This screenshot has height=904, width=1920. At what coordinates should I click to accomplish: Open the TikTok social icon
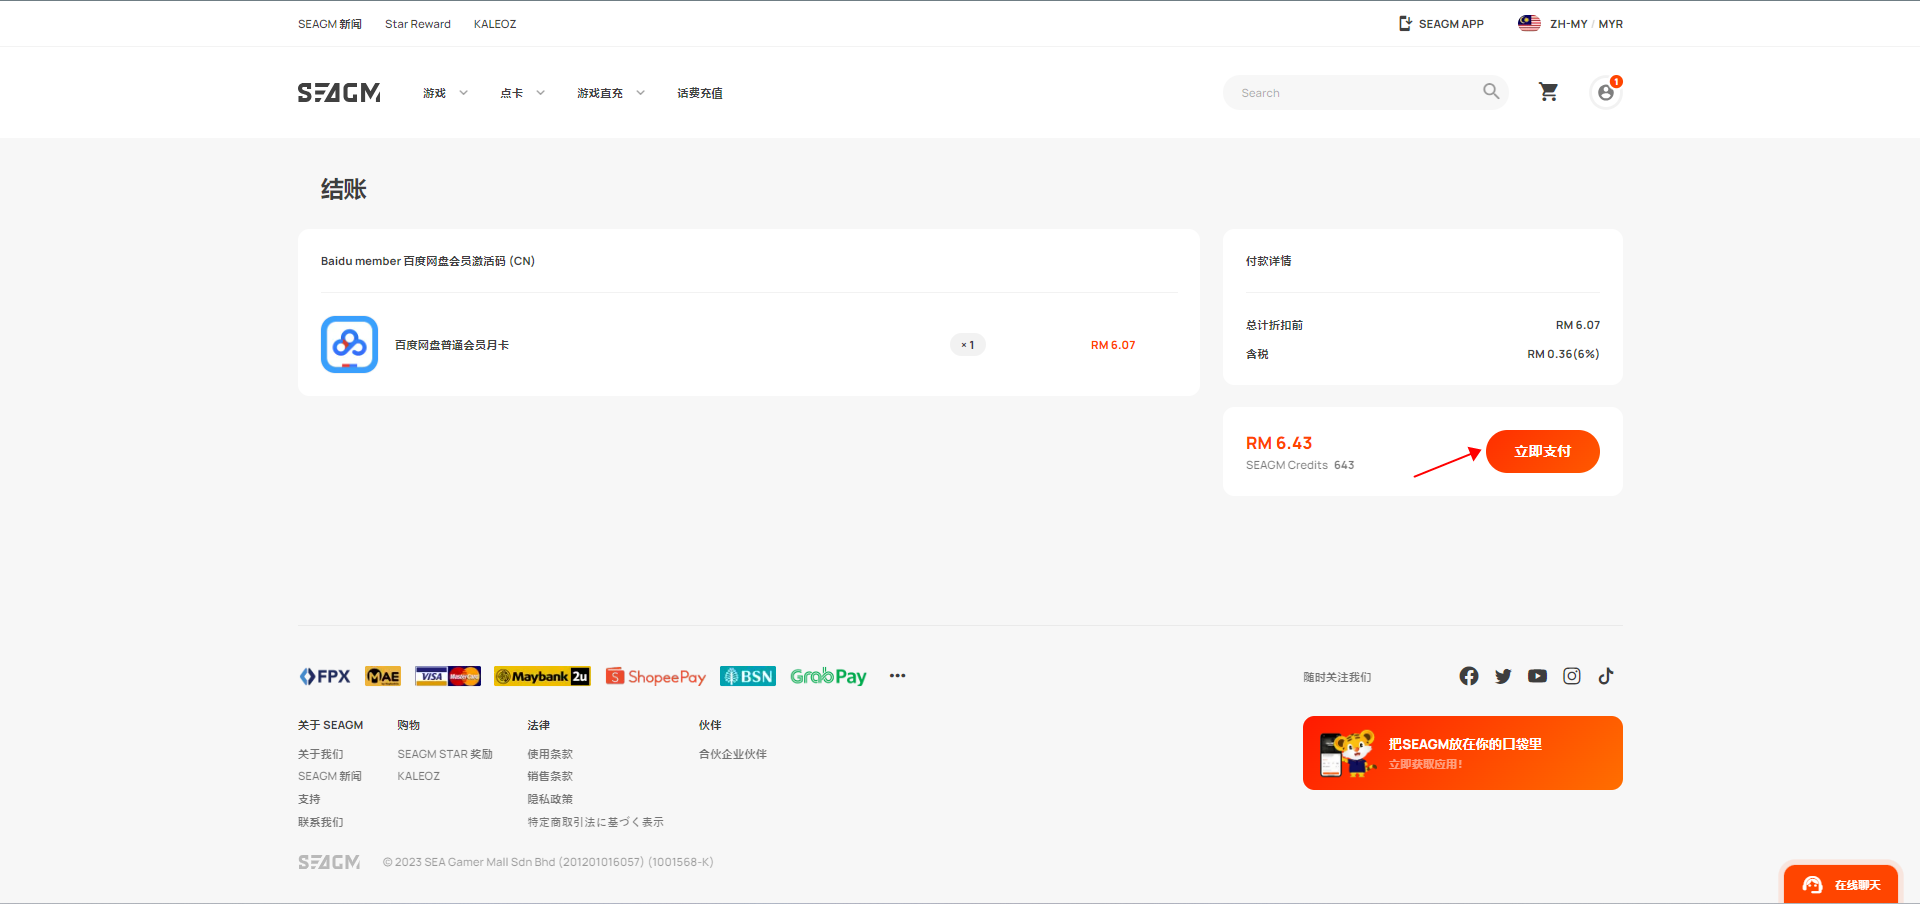[1606, 676]
